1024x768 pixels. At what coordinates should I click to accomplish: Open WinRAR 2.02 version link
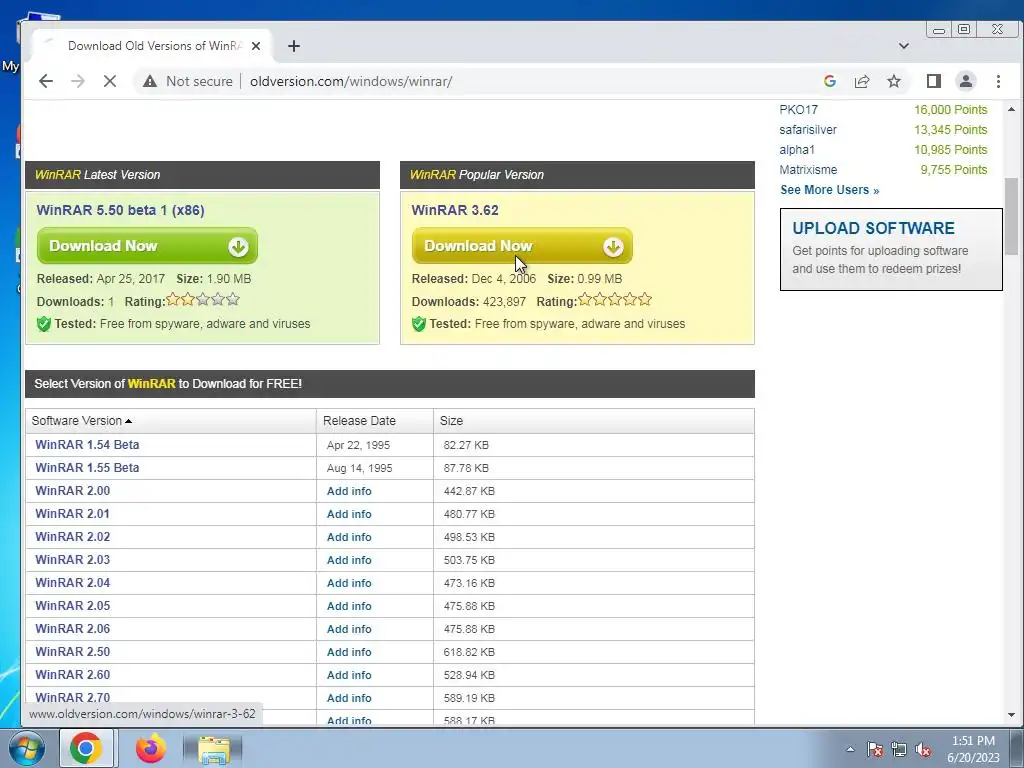click(72, 537)
